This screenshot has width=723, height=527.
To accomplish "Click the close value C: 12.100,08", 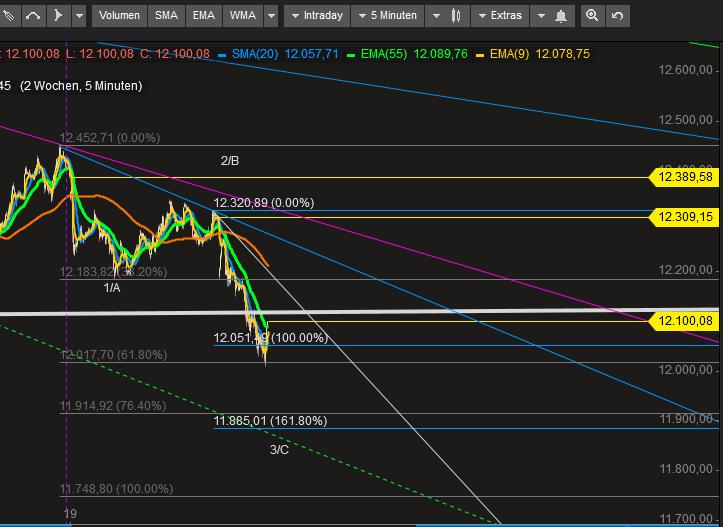I will click(x=175, y=54).
